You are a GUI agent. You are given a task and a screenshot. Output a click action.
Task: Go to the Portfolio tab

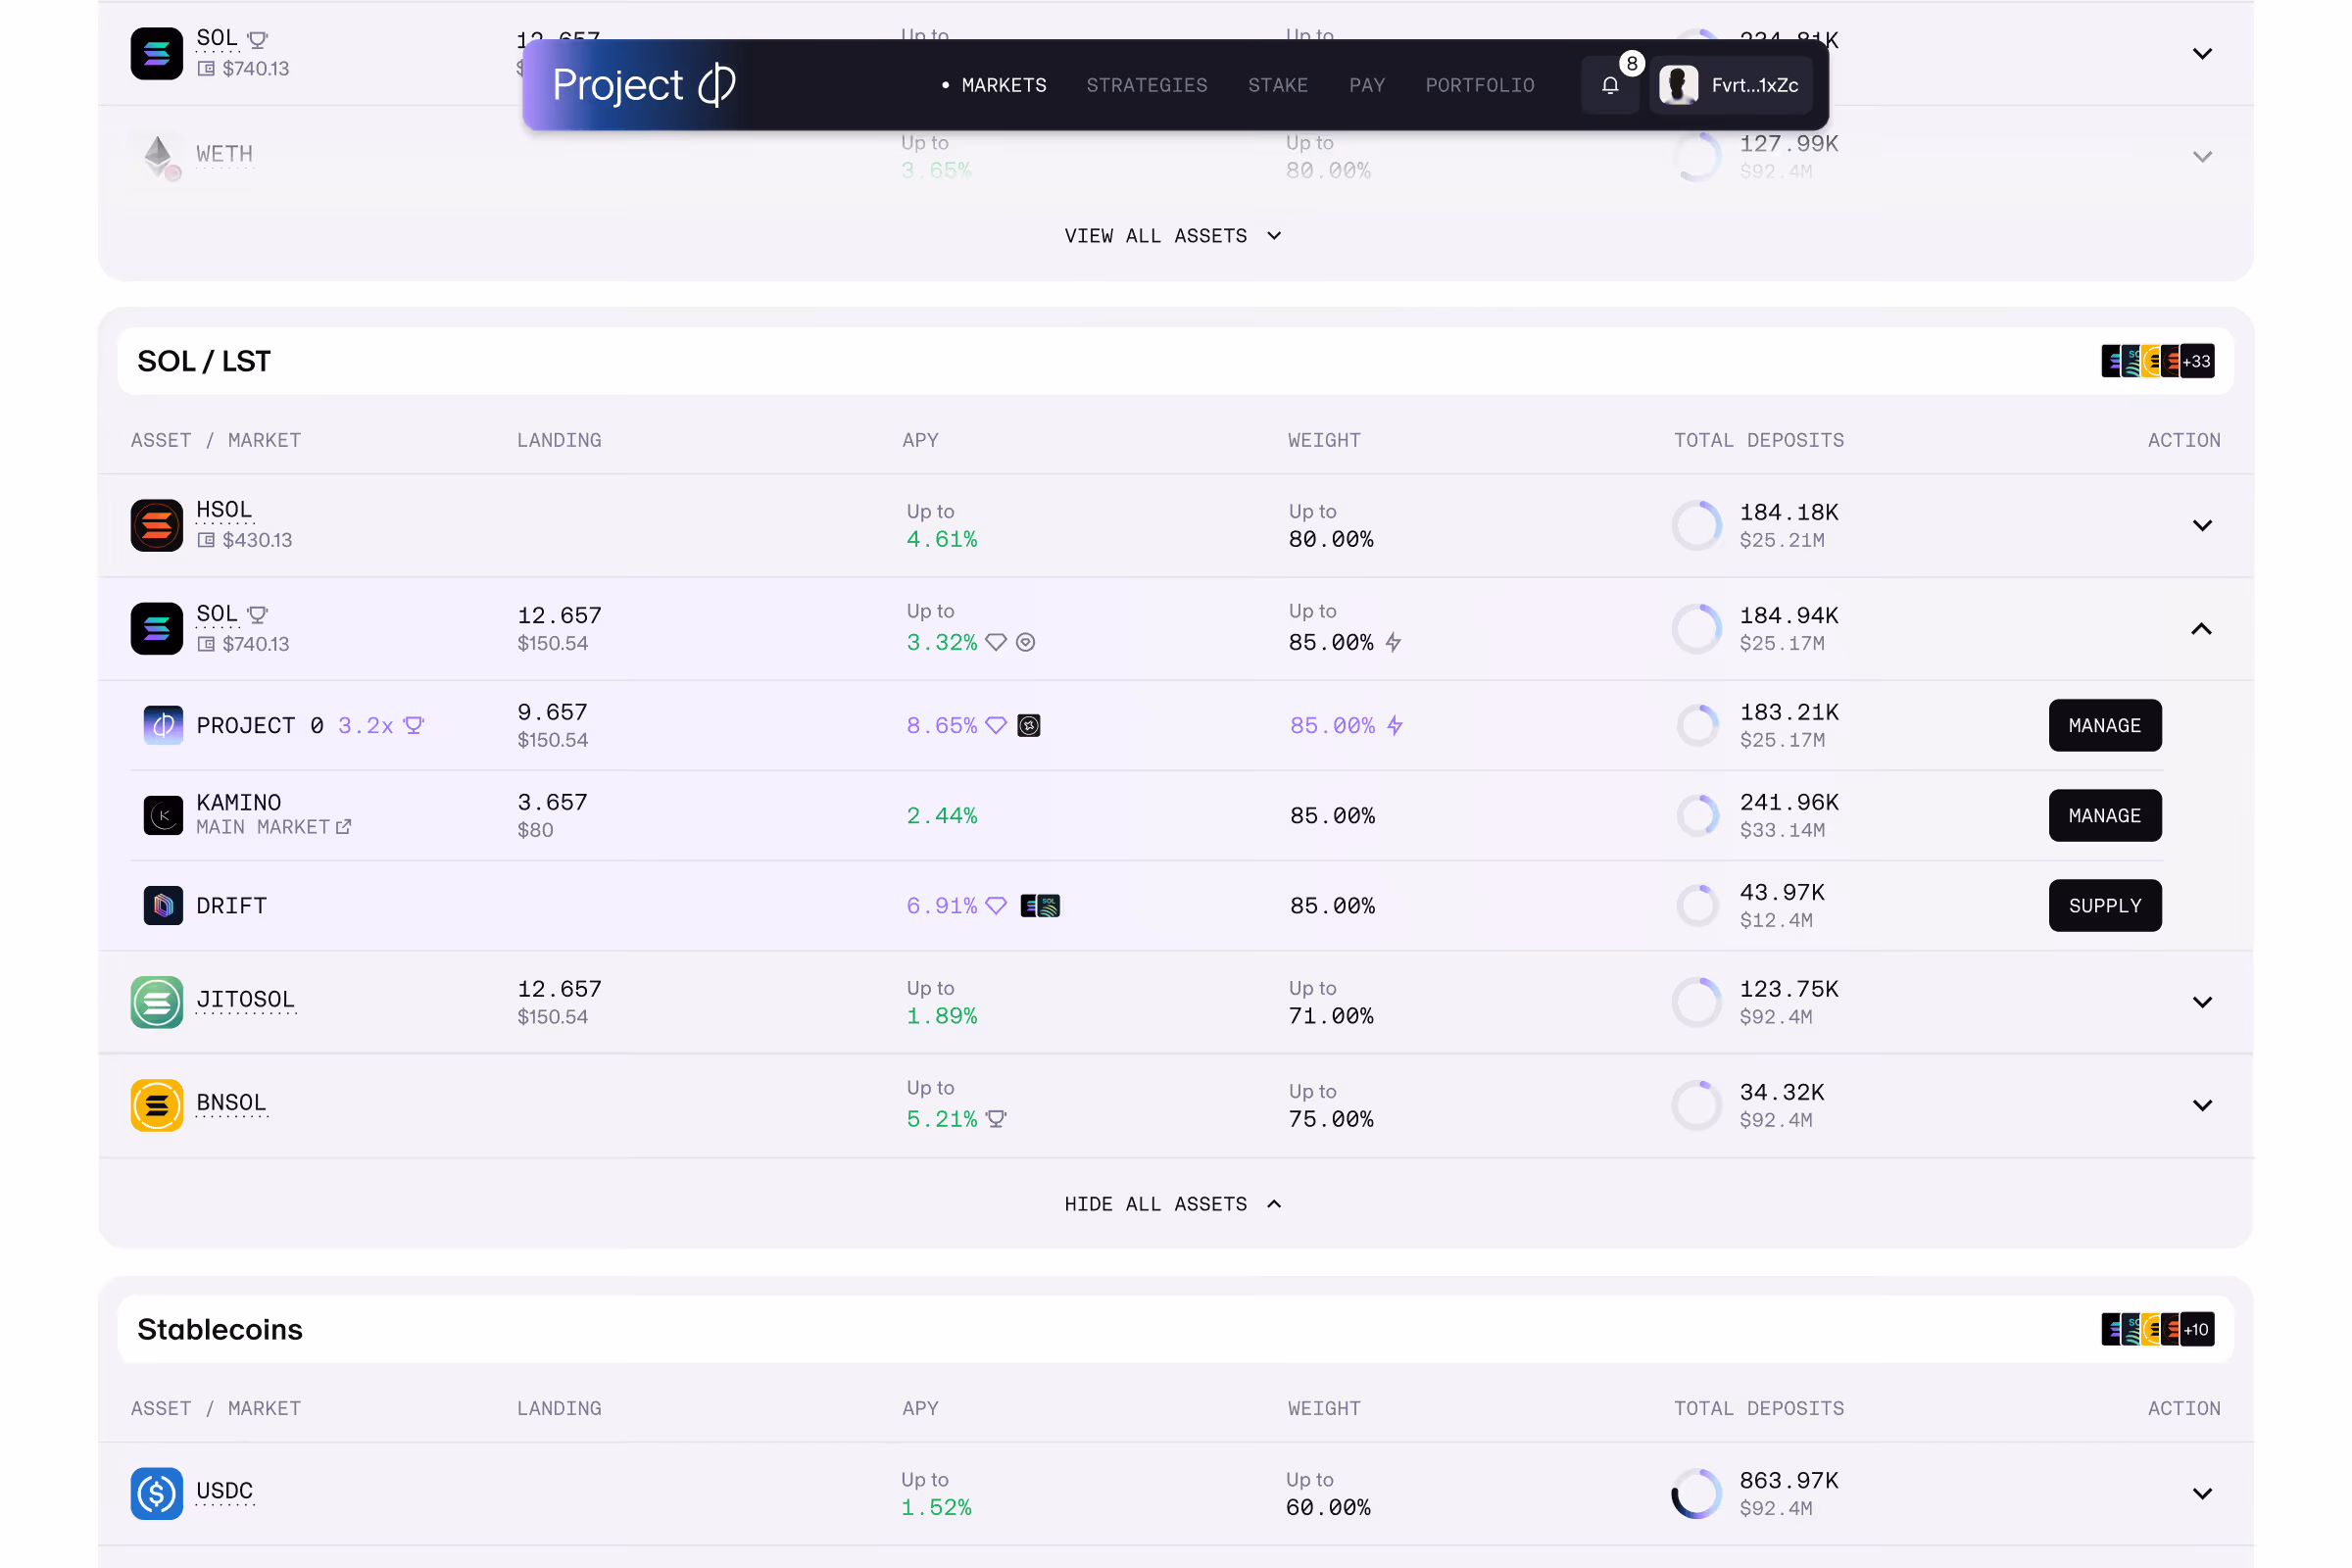tap(1480, 85)
